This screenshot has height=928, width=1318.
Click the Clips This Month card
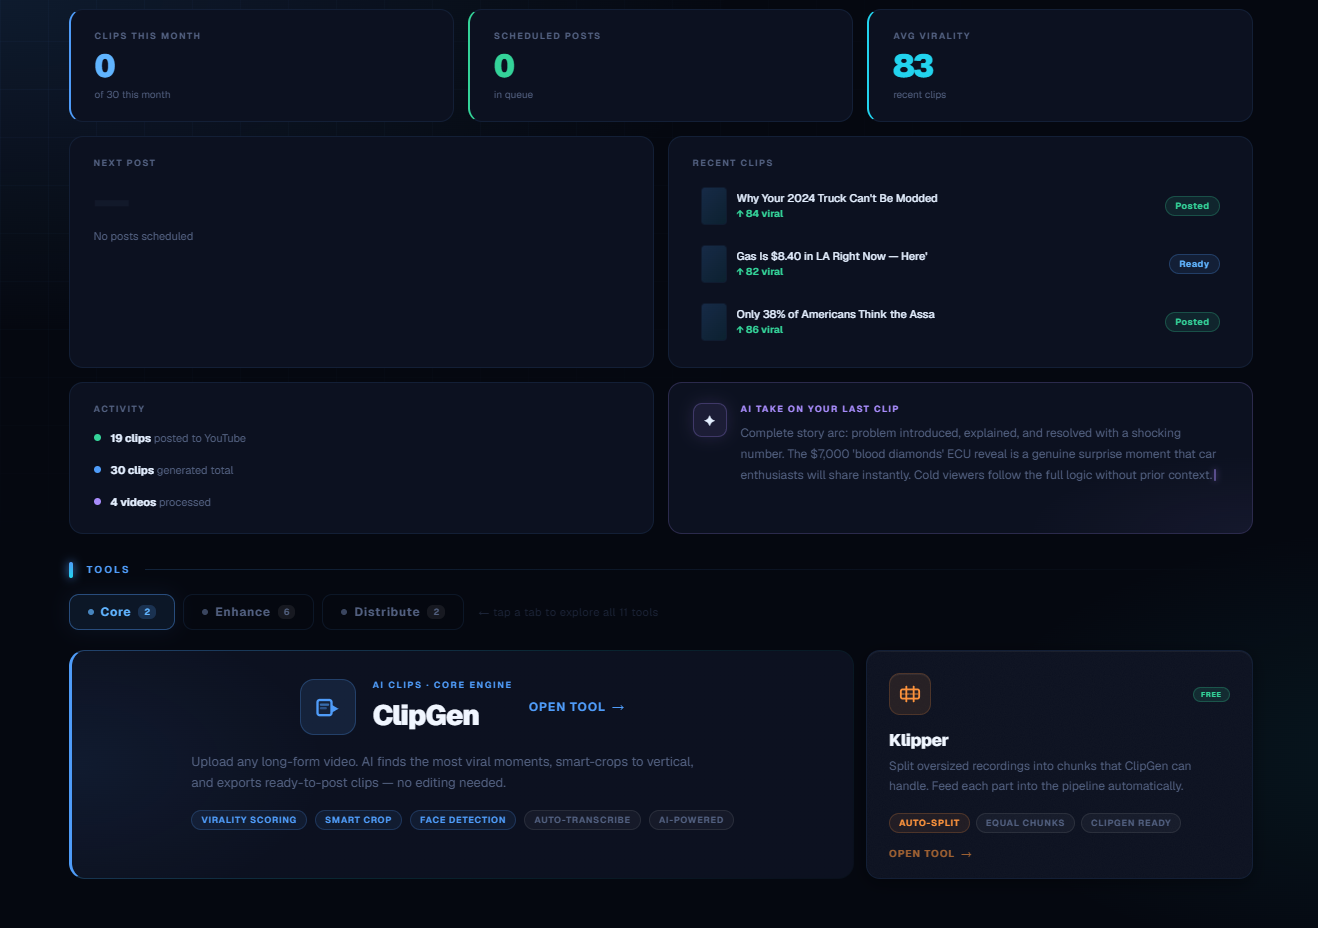coord(261,65)
